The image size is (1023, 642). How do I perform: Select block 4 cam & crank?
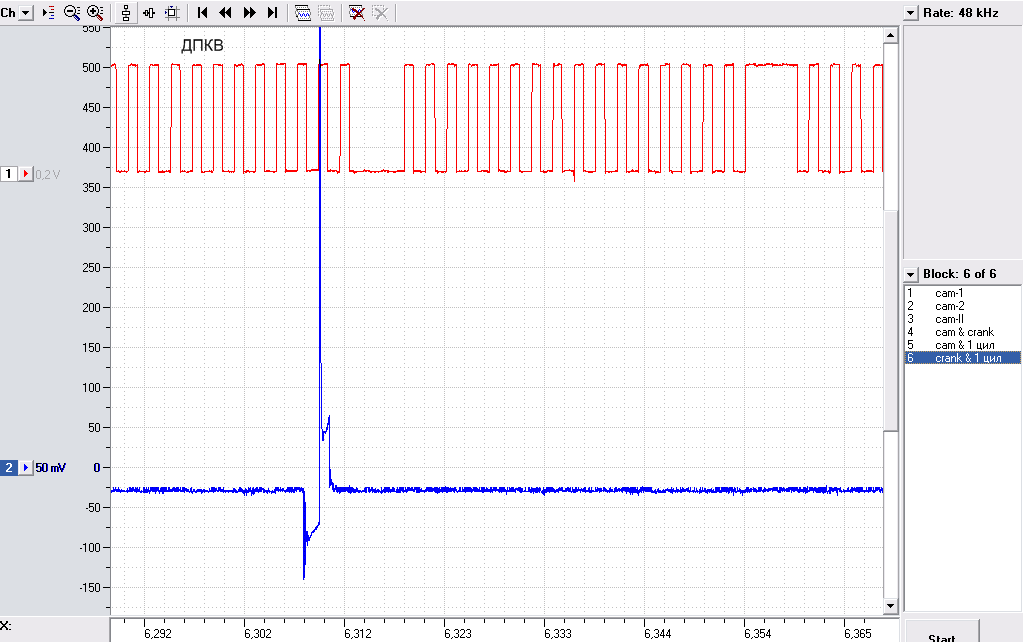pyautogui.click(x=962, y=332)
